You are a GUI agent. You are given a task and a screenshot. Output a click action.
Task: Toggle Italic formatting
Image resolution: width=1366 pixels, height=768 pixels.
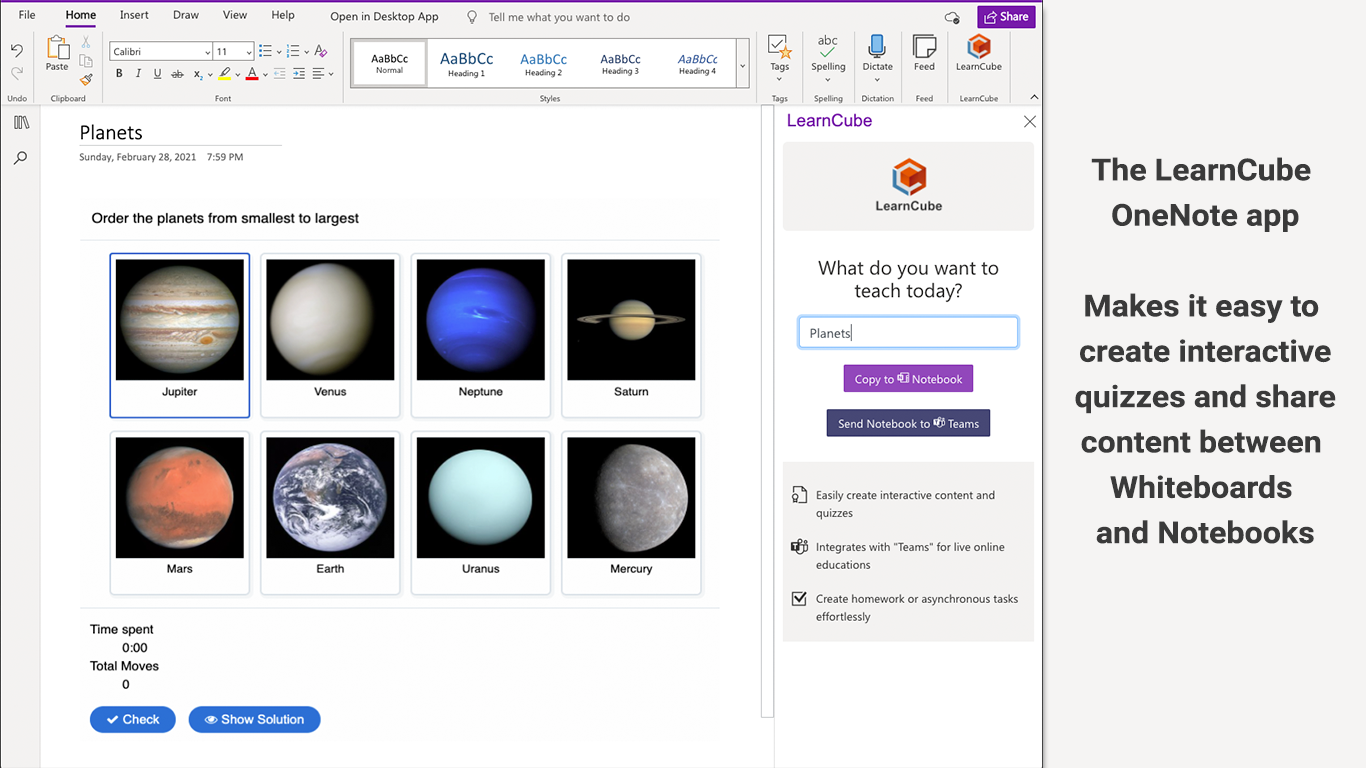(138, 74)
